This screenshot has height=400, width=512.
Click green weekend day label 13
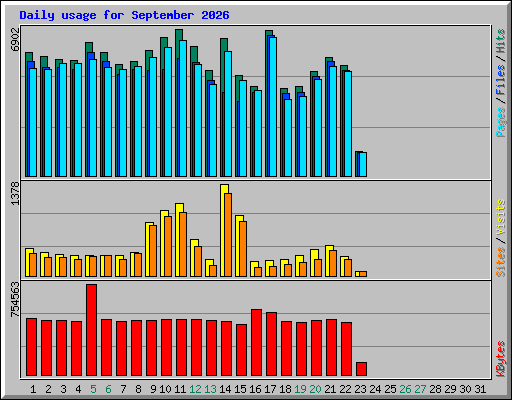tap(210, 389)
